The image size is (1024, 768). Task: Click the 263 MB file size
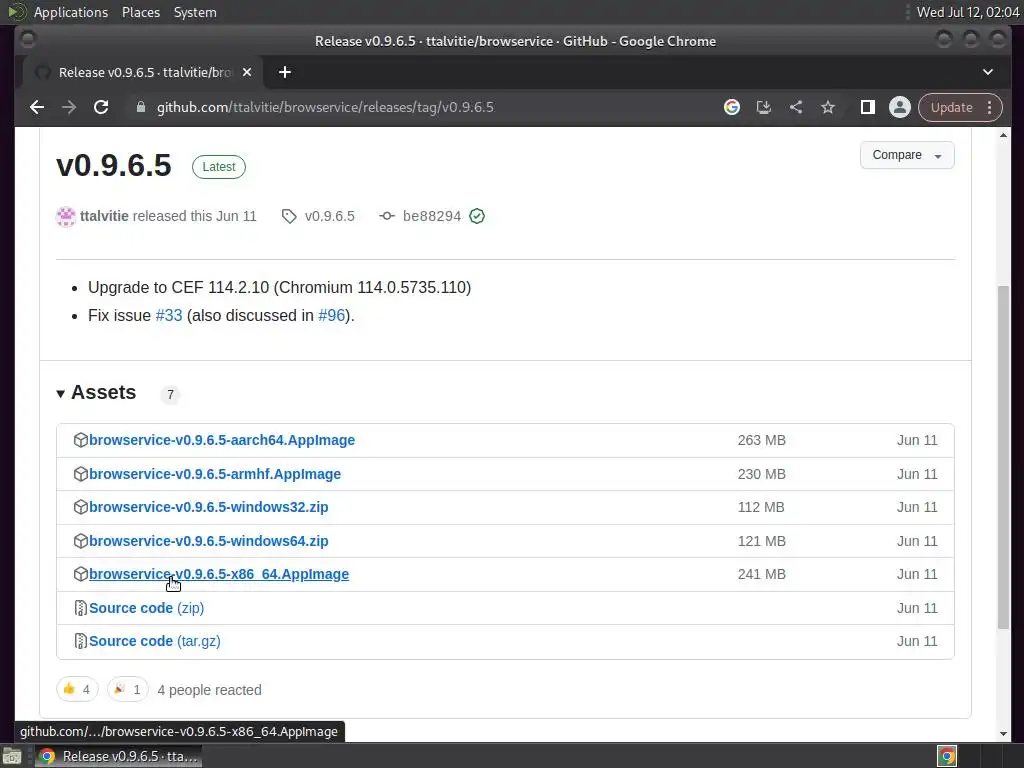pos(761,440)
